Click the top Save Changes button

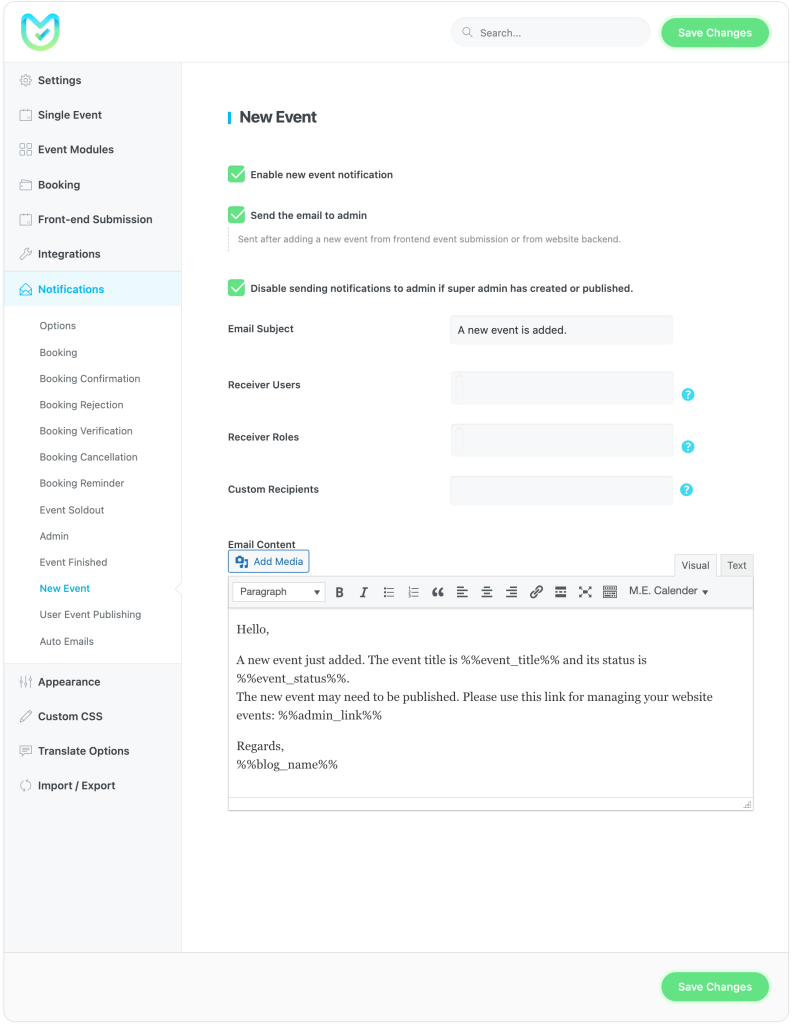pos(714,33)
